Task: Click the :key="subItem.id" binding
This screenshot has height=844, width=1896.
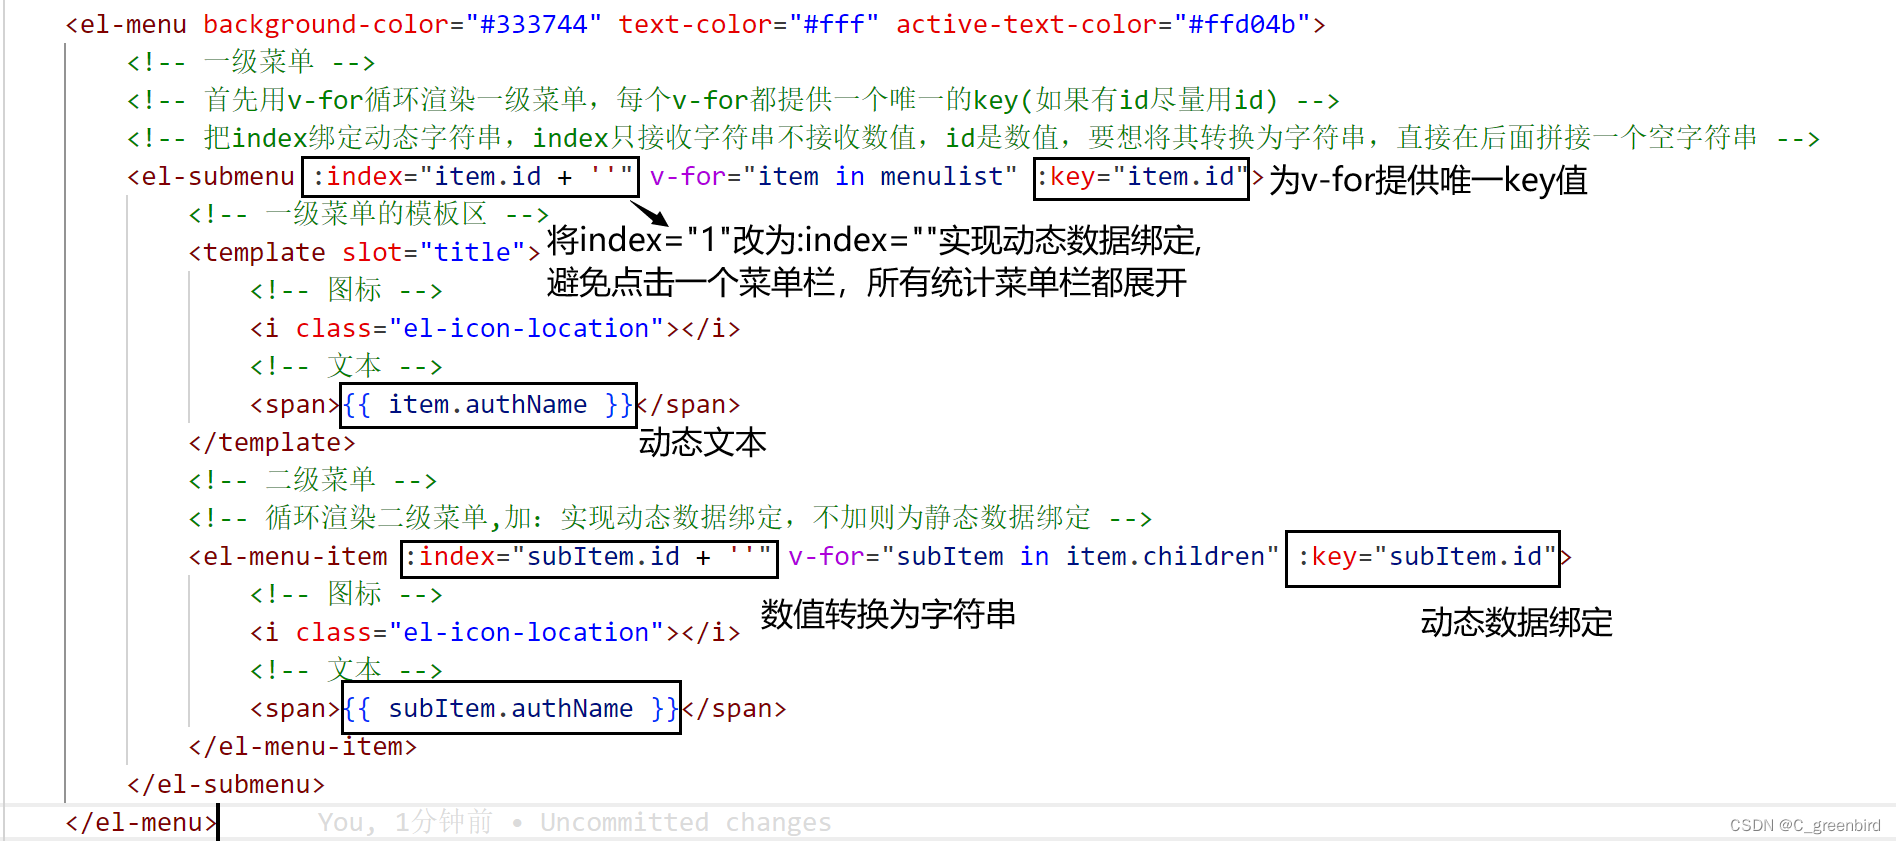Action: pos(1427,556)
